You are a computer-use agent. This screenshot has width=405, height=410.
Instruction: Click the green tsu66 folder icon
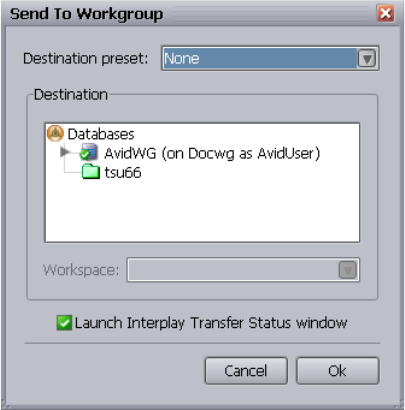coord(91,172)
